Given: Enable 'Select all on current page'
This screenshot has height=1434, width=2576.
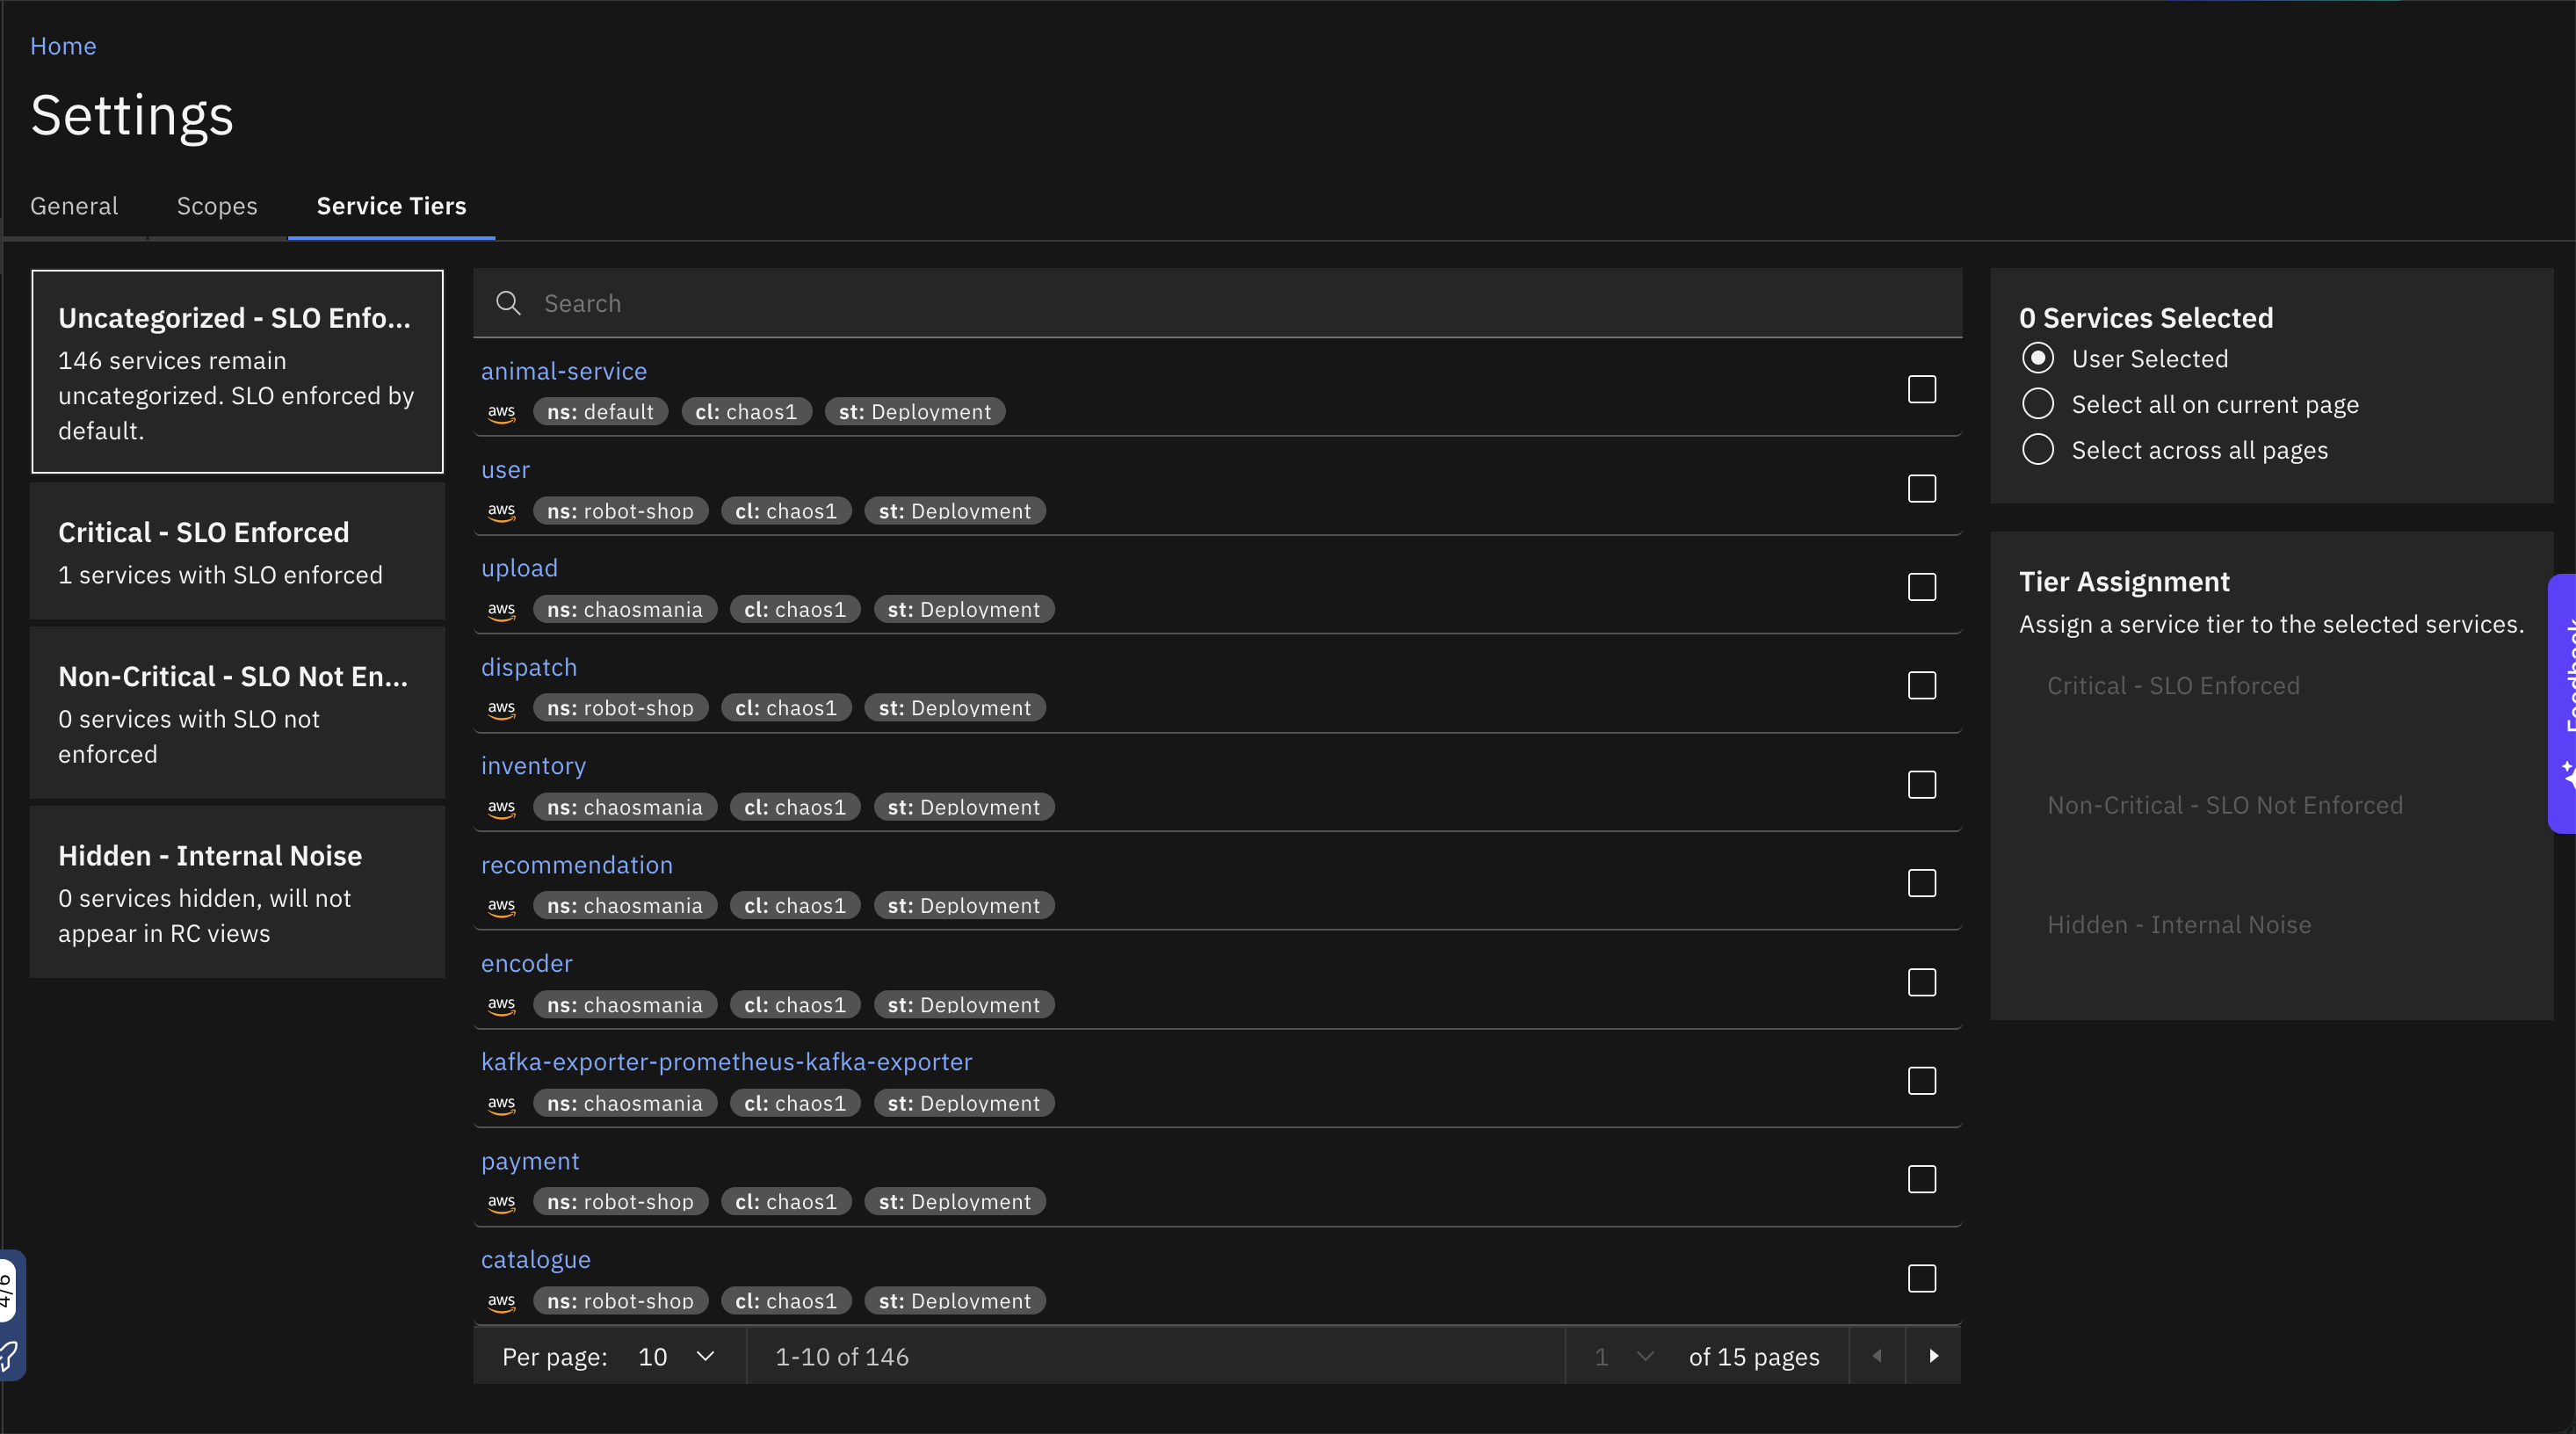Looking at the screenshot, I should 2039,404.
